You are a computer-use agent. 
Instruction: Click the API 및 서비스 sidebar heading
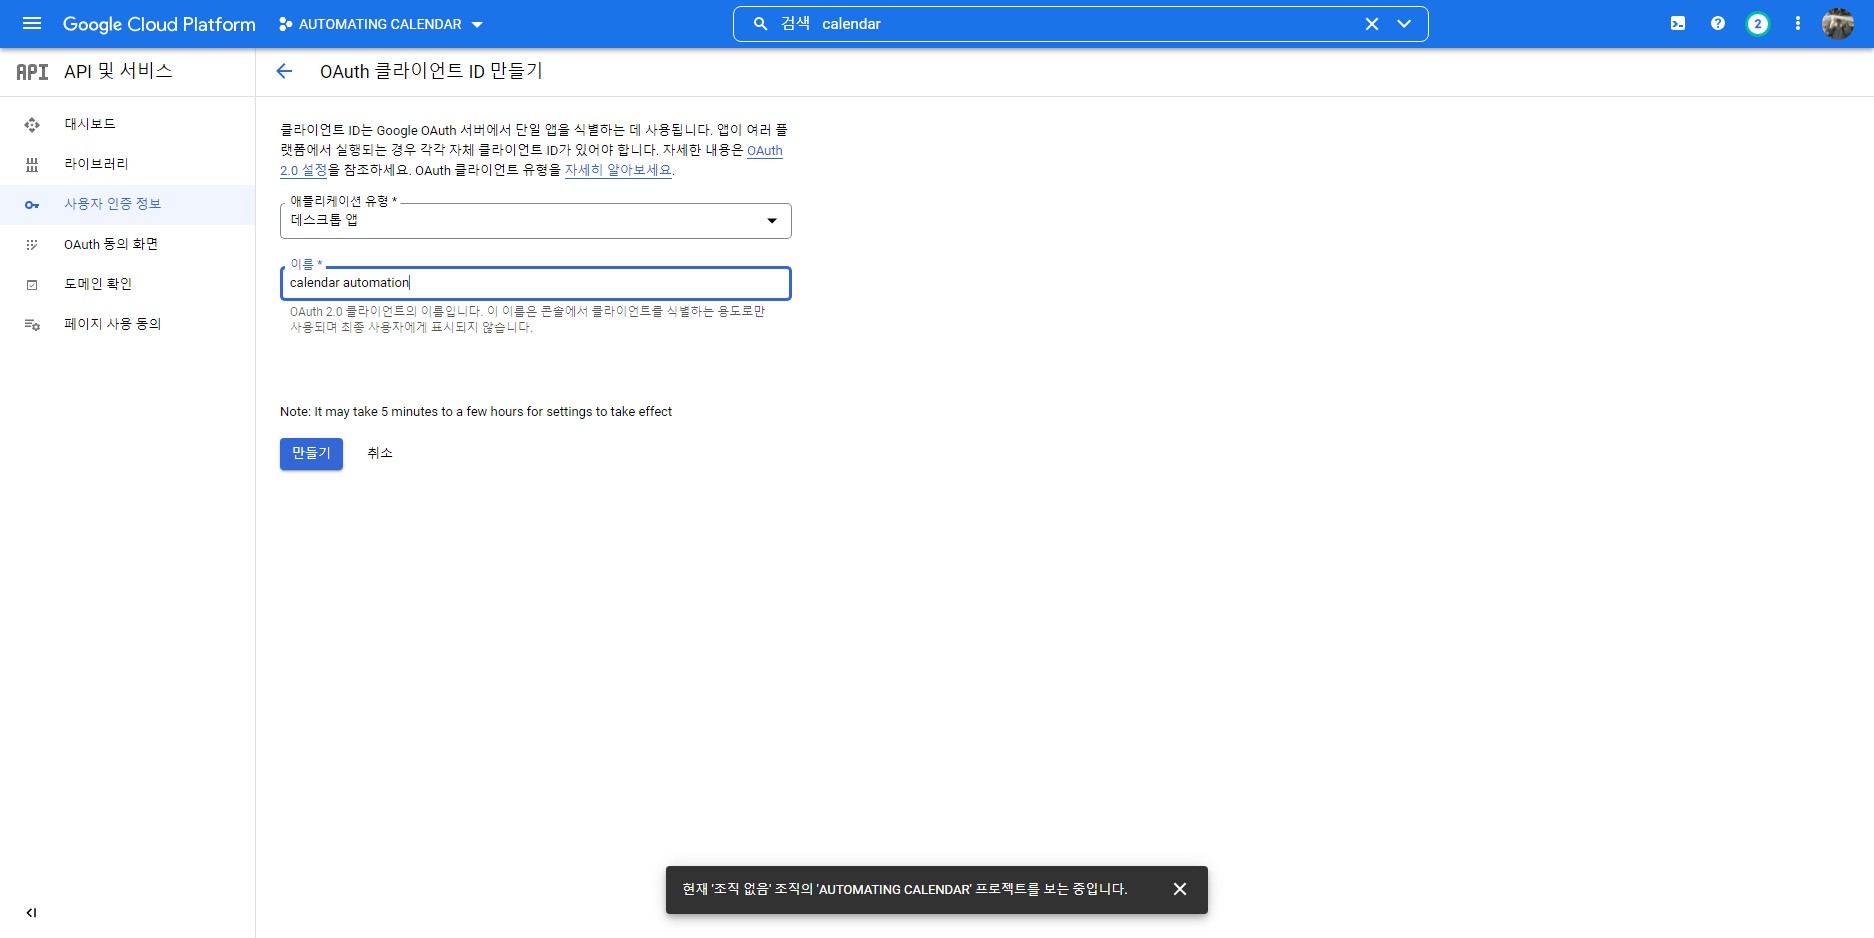[x=118, y=72]
